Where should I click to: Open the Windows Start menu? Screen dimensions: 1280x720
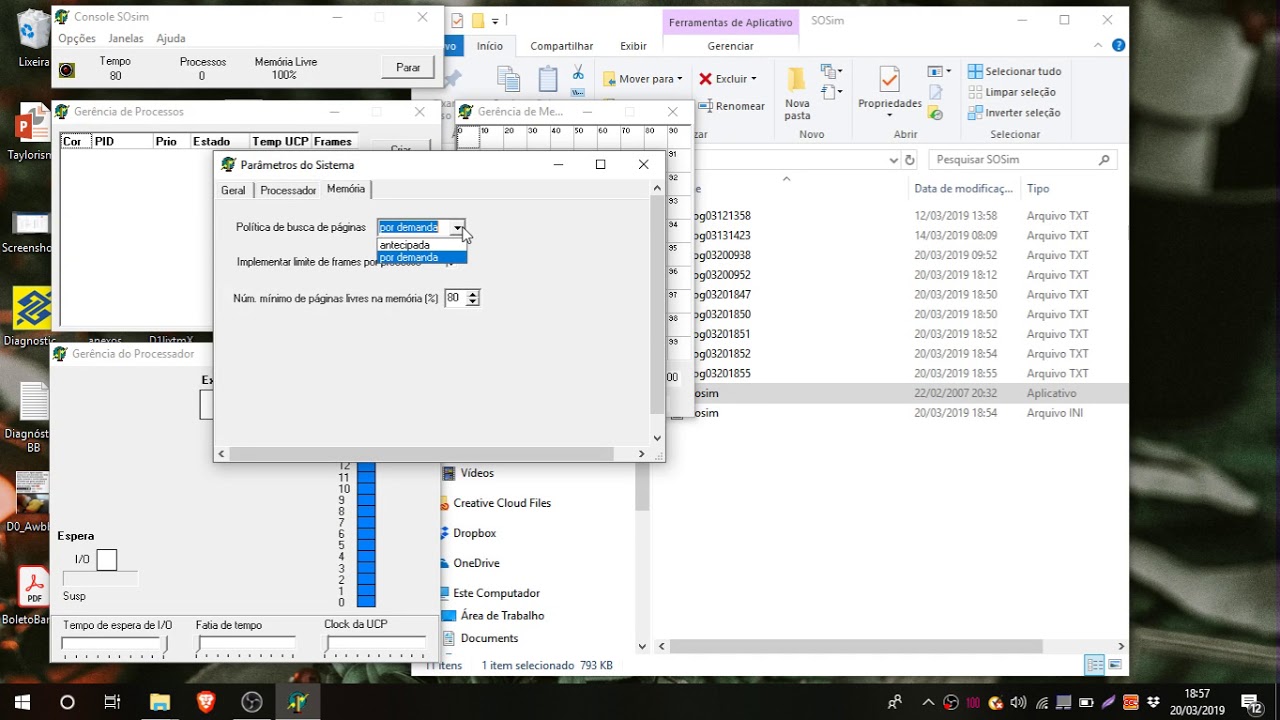tap(22, 702)
